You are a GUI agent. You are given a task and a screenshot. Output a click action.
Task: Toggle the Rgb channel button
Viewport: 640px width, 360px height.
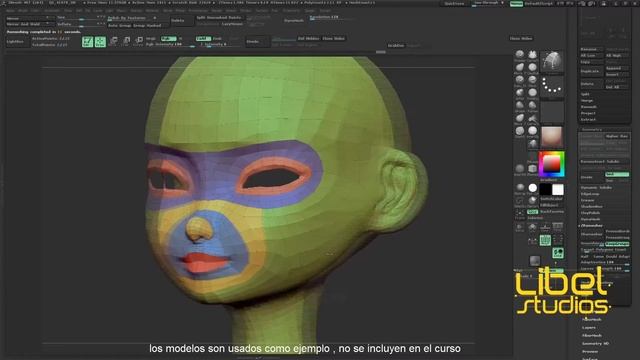click(x=168, y=38)
